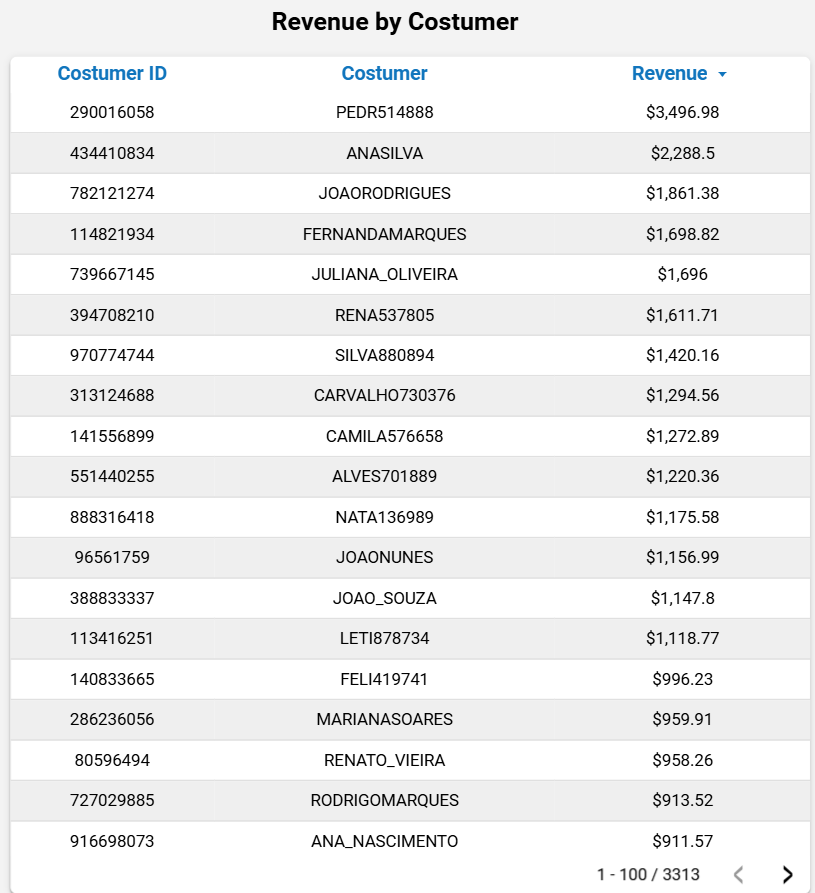Select JOAORODRIGUES row name
815x893 pixels.
tap(384, 193)
